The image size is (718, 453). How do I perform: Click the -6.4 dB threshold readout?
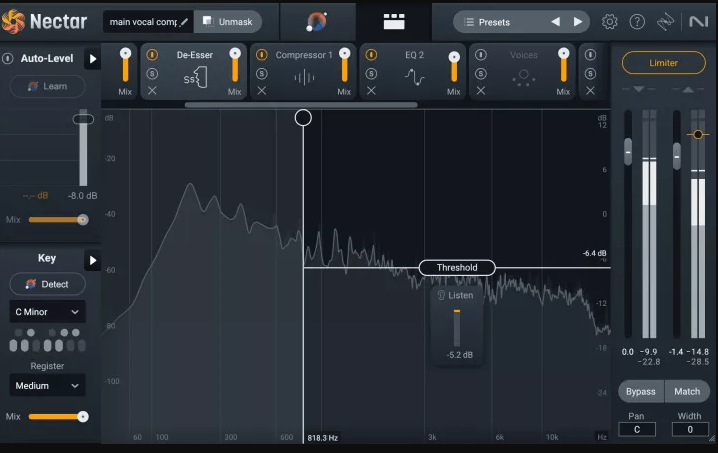pyautogui.click(x=594, y=253)
